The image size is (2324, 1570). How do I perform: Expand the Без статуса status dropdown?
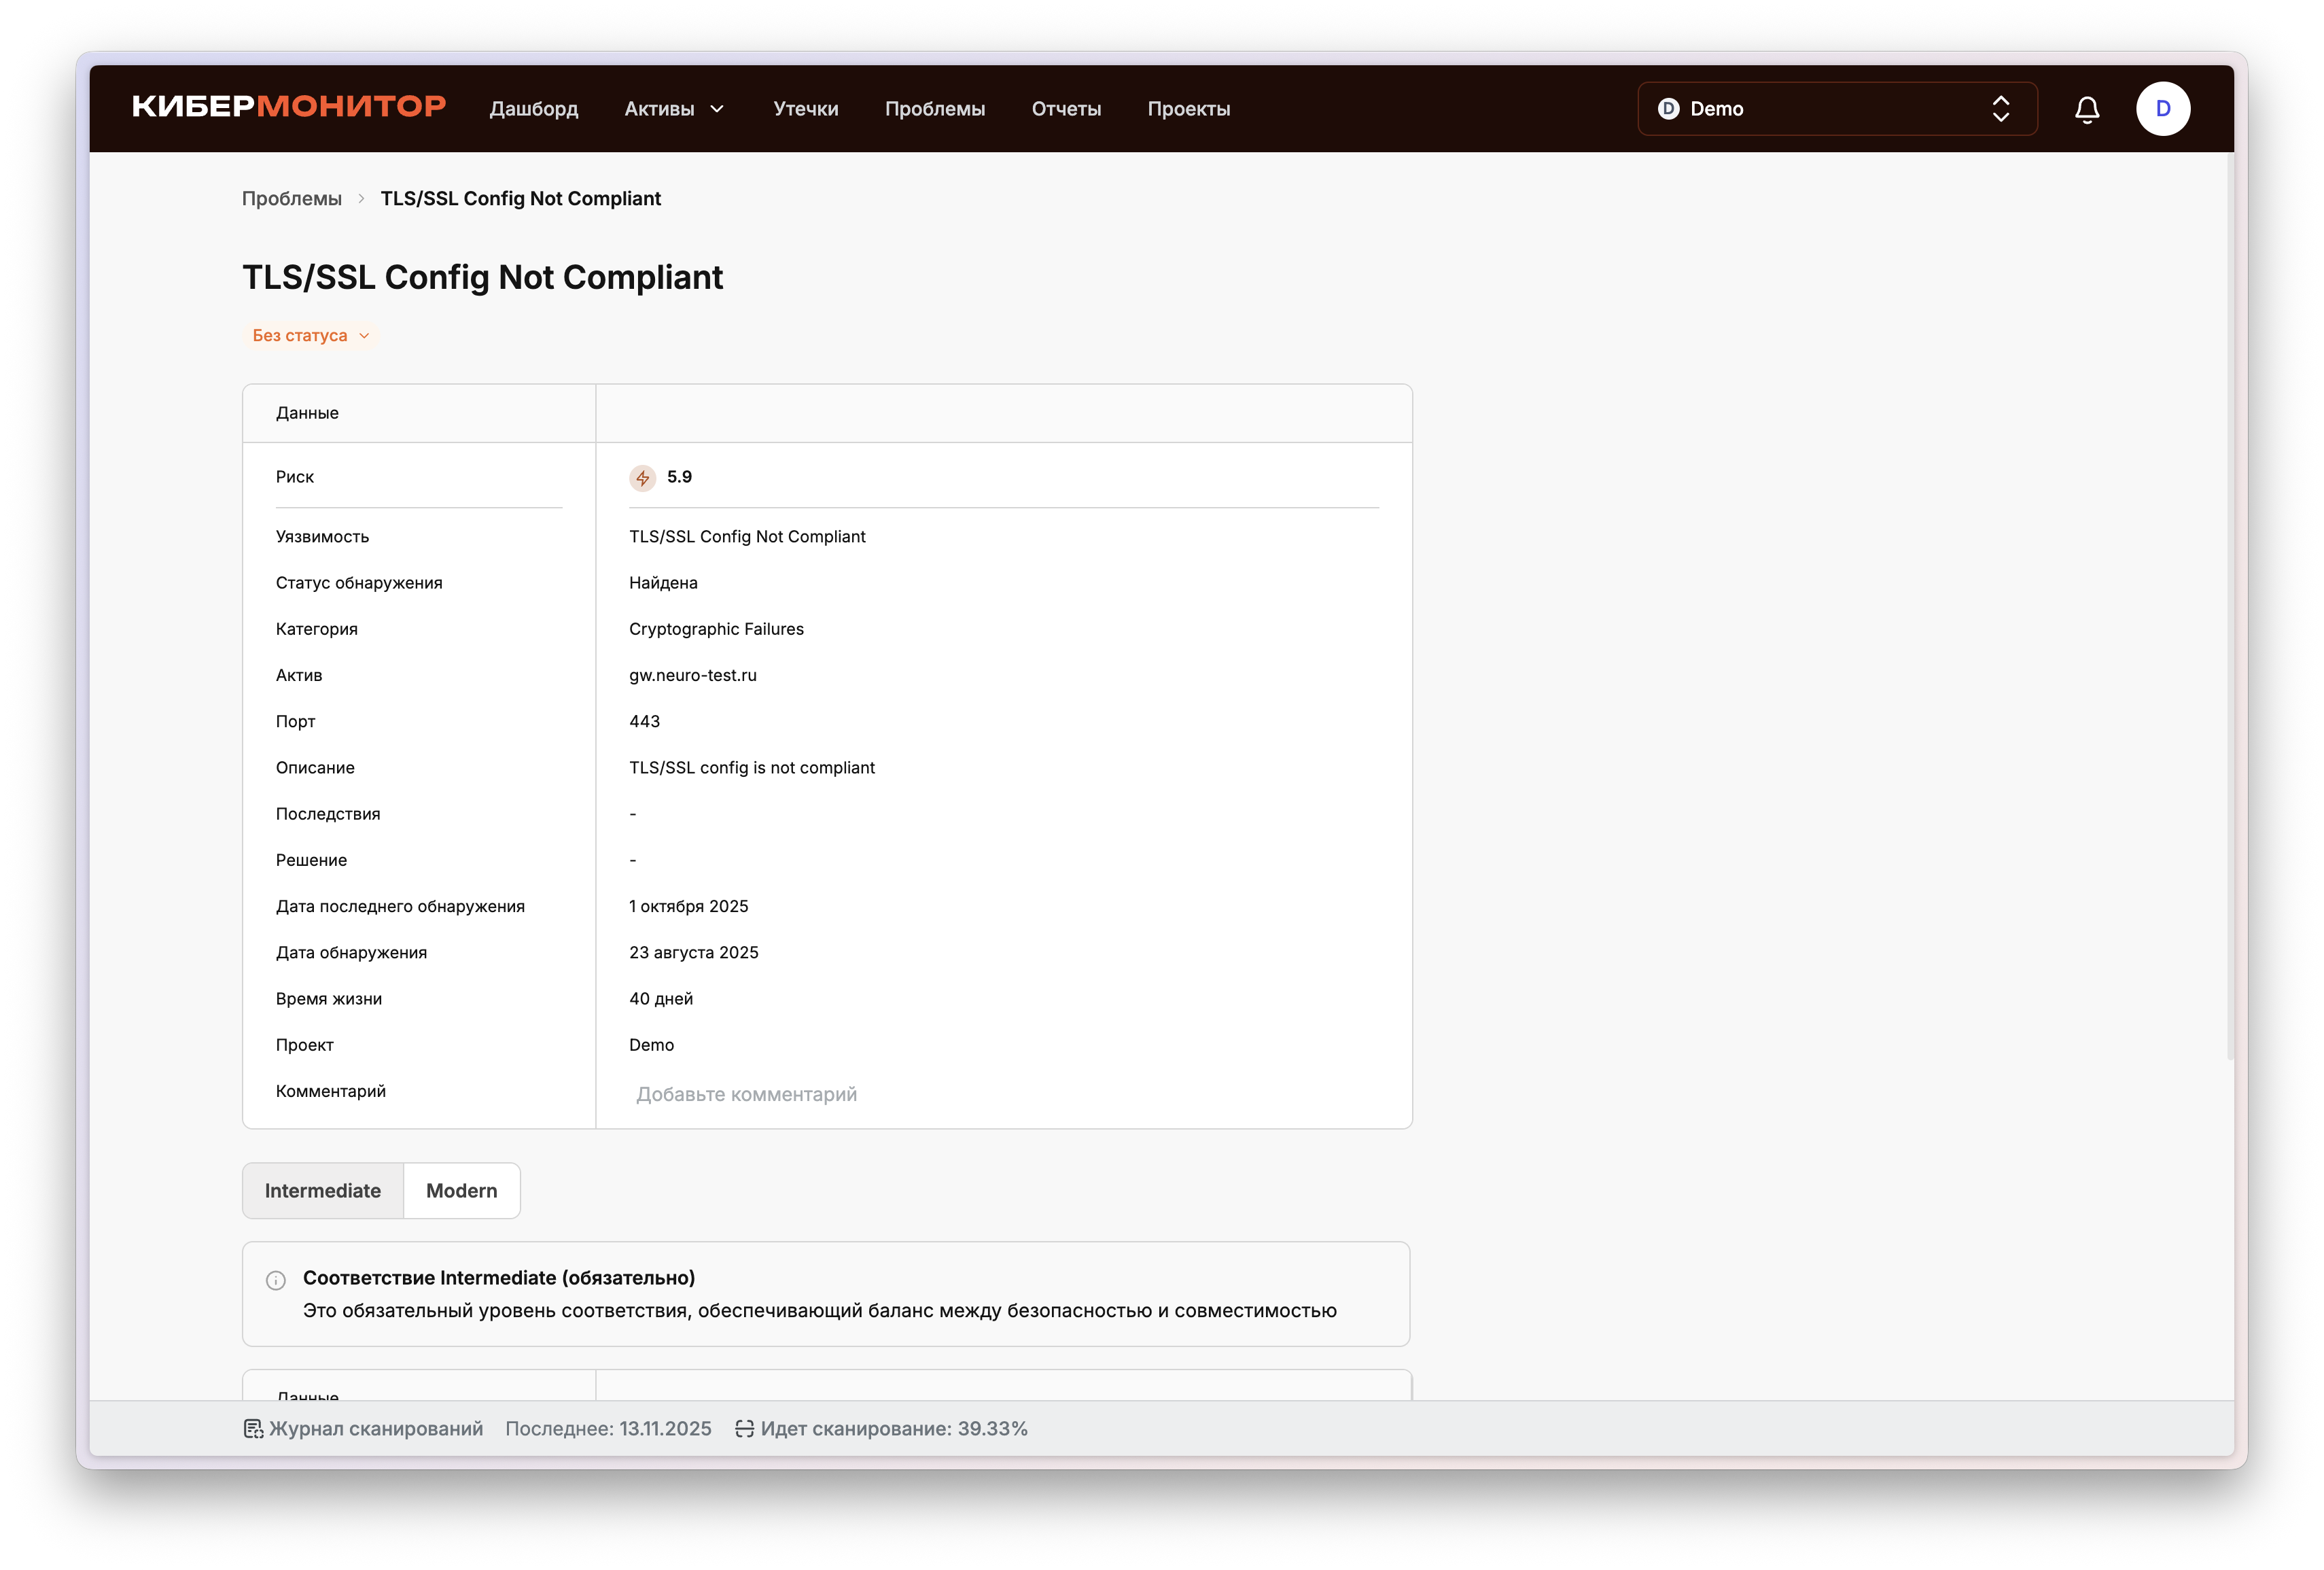point(310,336)
